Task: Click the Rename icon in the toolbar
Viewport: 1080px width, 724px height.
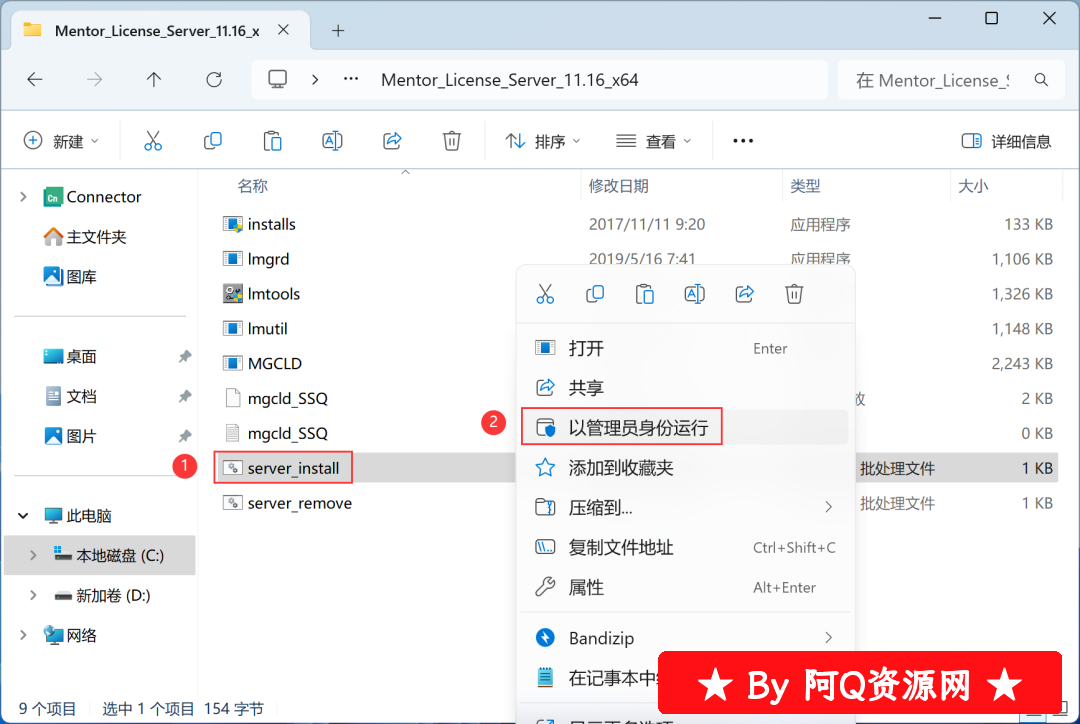Action: [x=332, y=141]
